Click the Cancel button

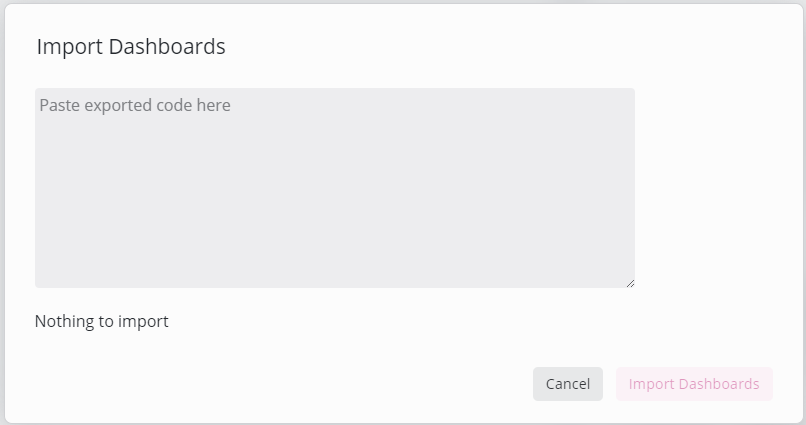[x=567, y=384]
